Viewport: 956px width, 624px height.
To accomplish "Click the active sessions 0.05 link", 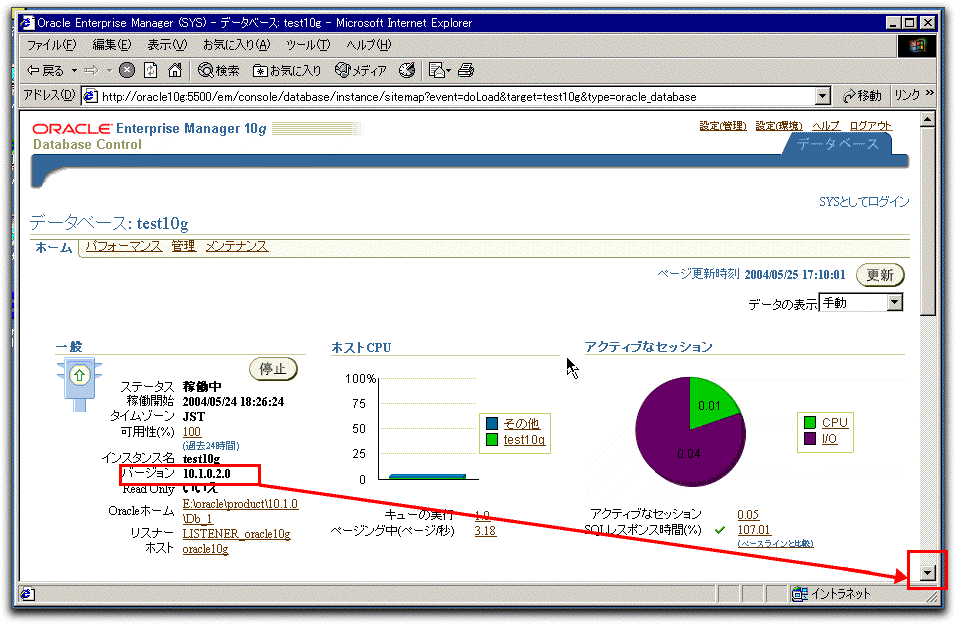I will (x=748, y=515).
